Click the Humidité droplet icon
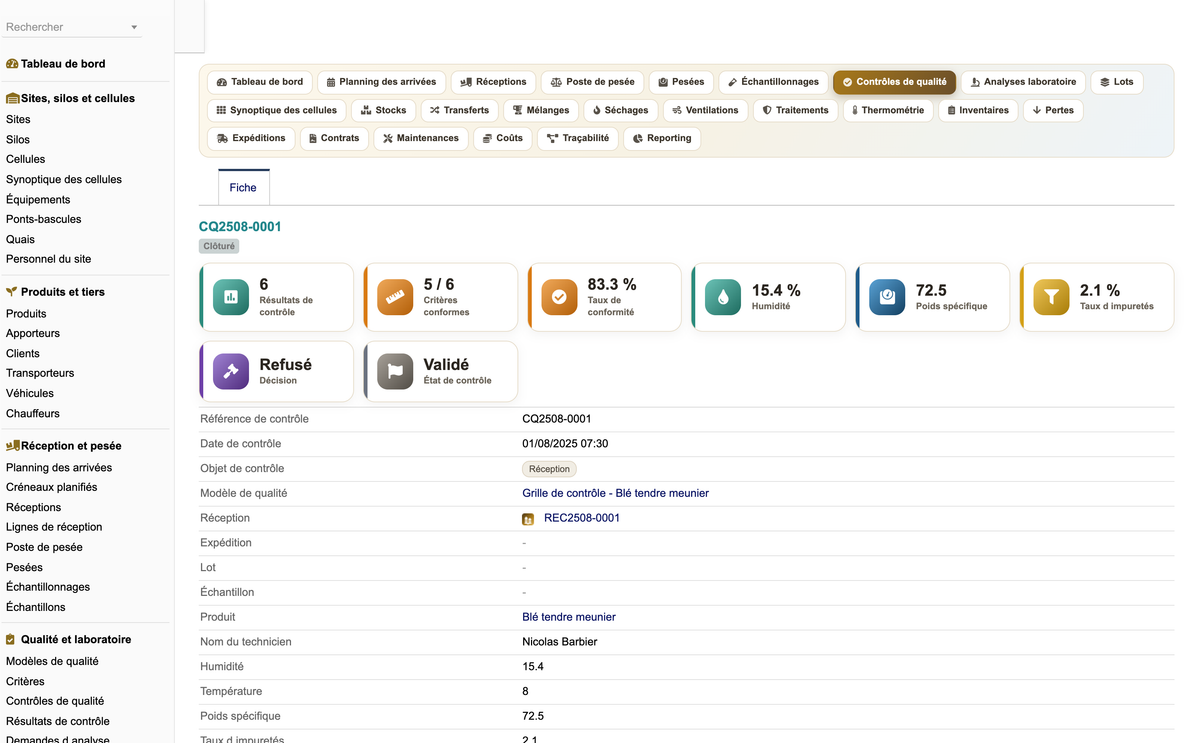Screen dimensions: 1200x743 (x=723, y=297)
